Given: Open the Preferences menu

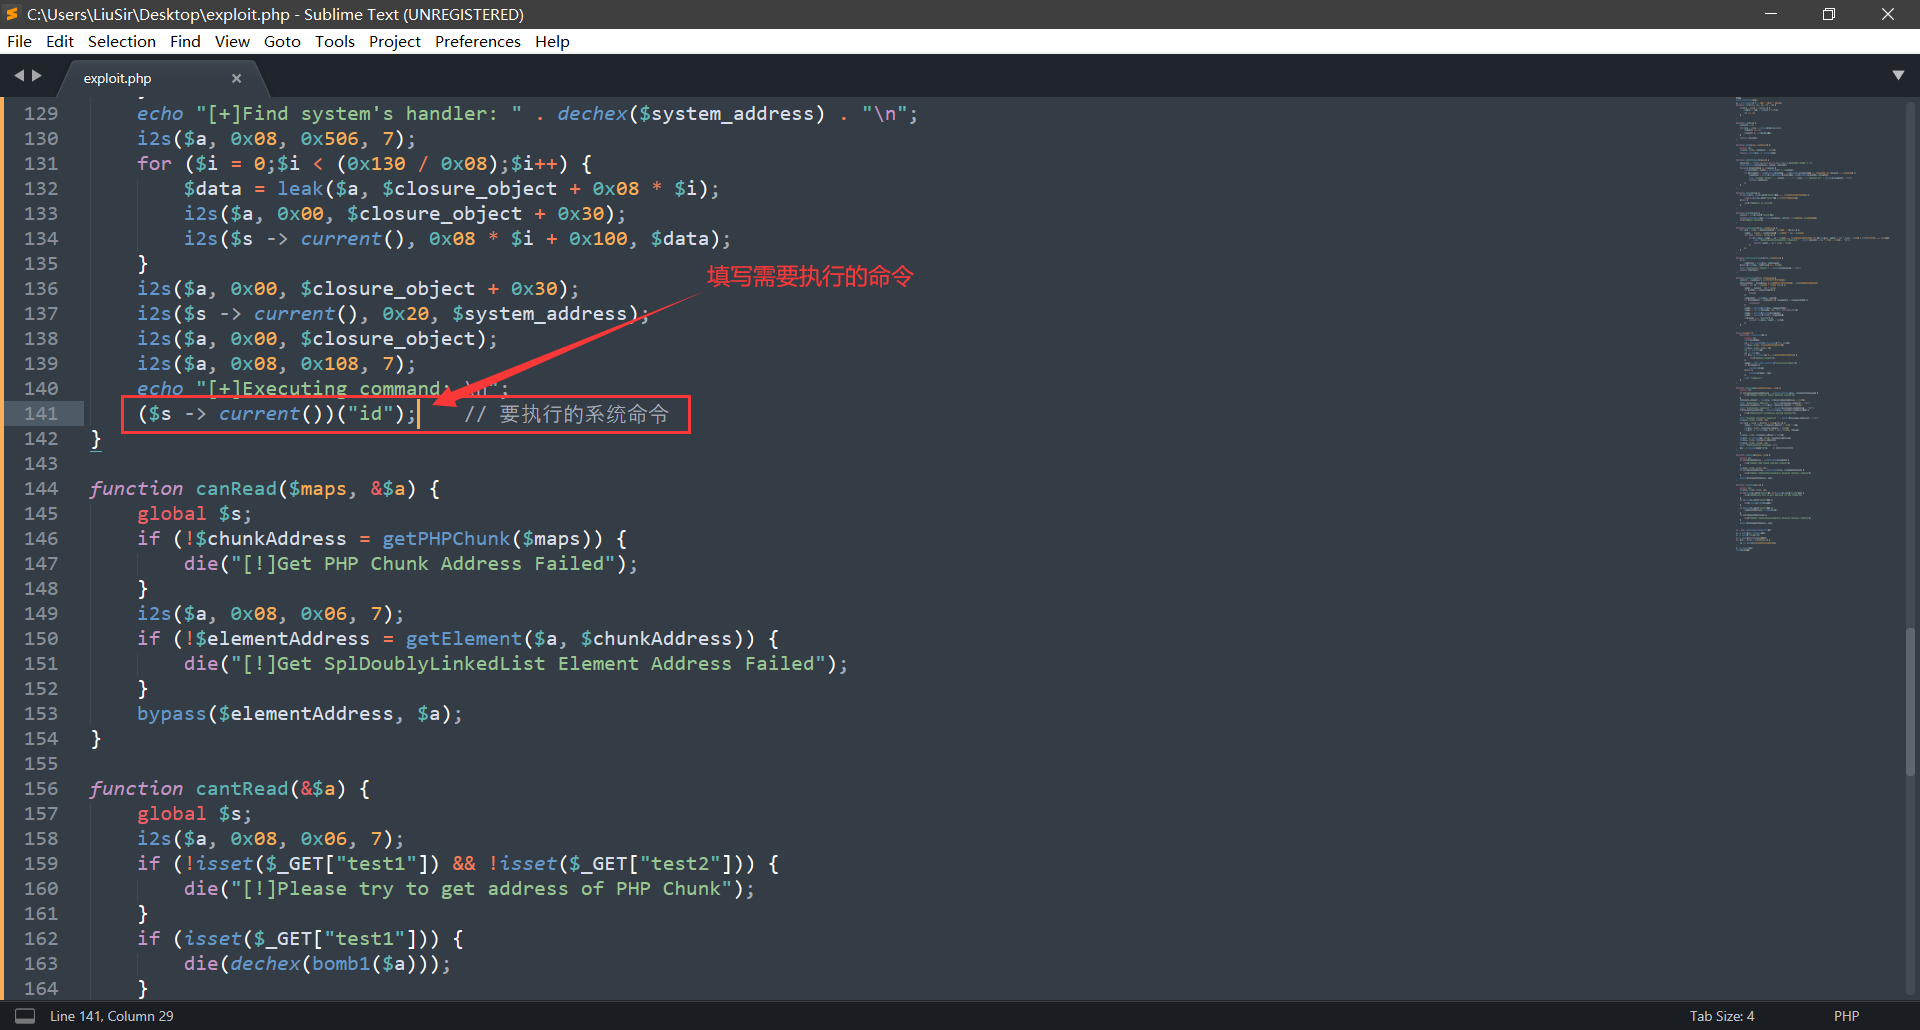Looking at the screenshot, I should point(478,41).
